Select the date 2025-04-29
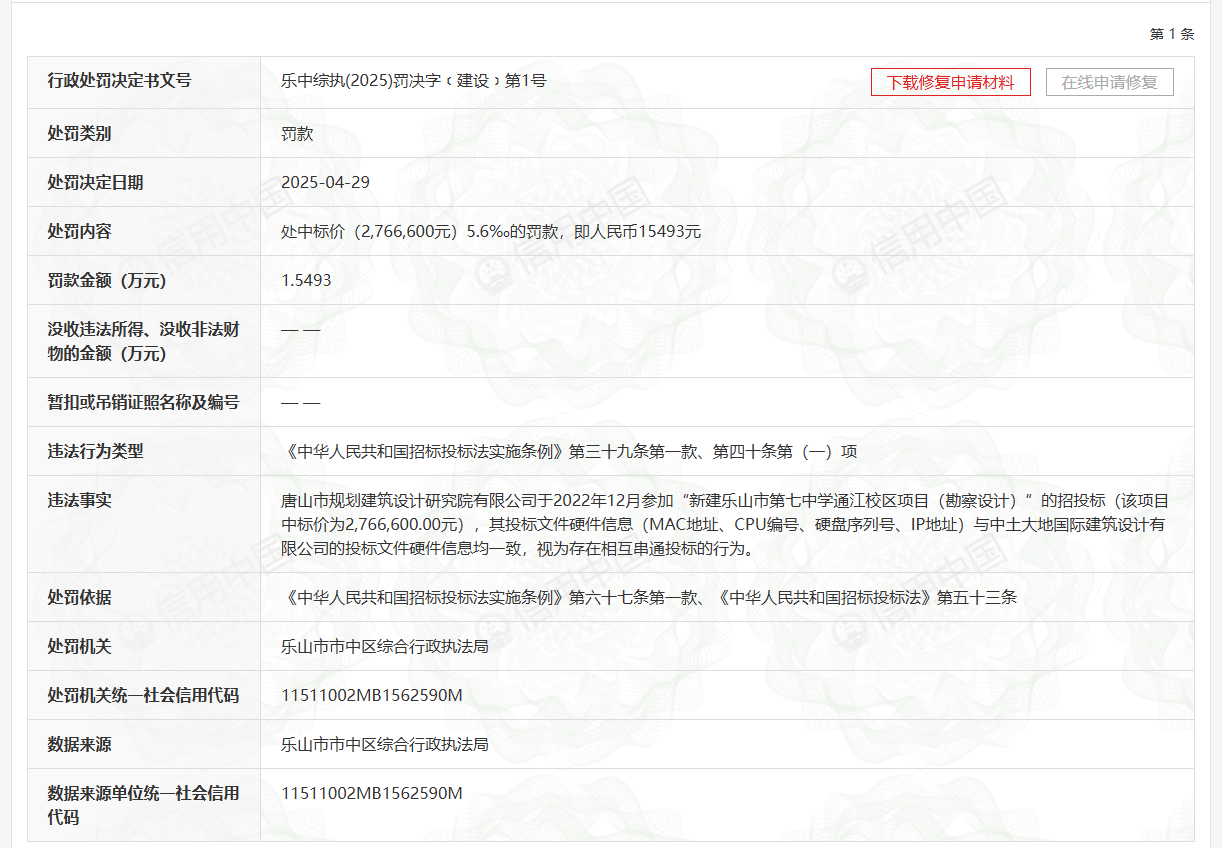Image resolution: width=1222 pixels, height=848 pixels. point(326,182)
